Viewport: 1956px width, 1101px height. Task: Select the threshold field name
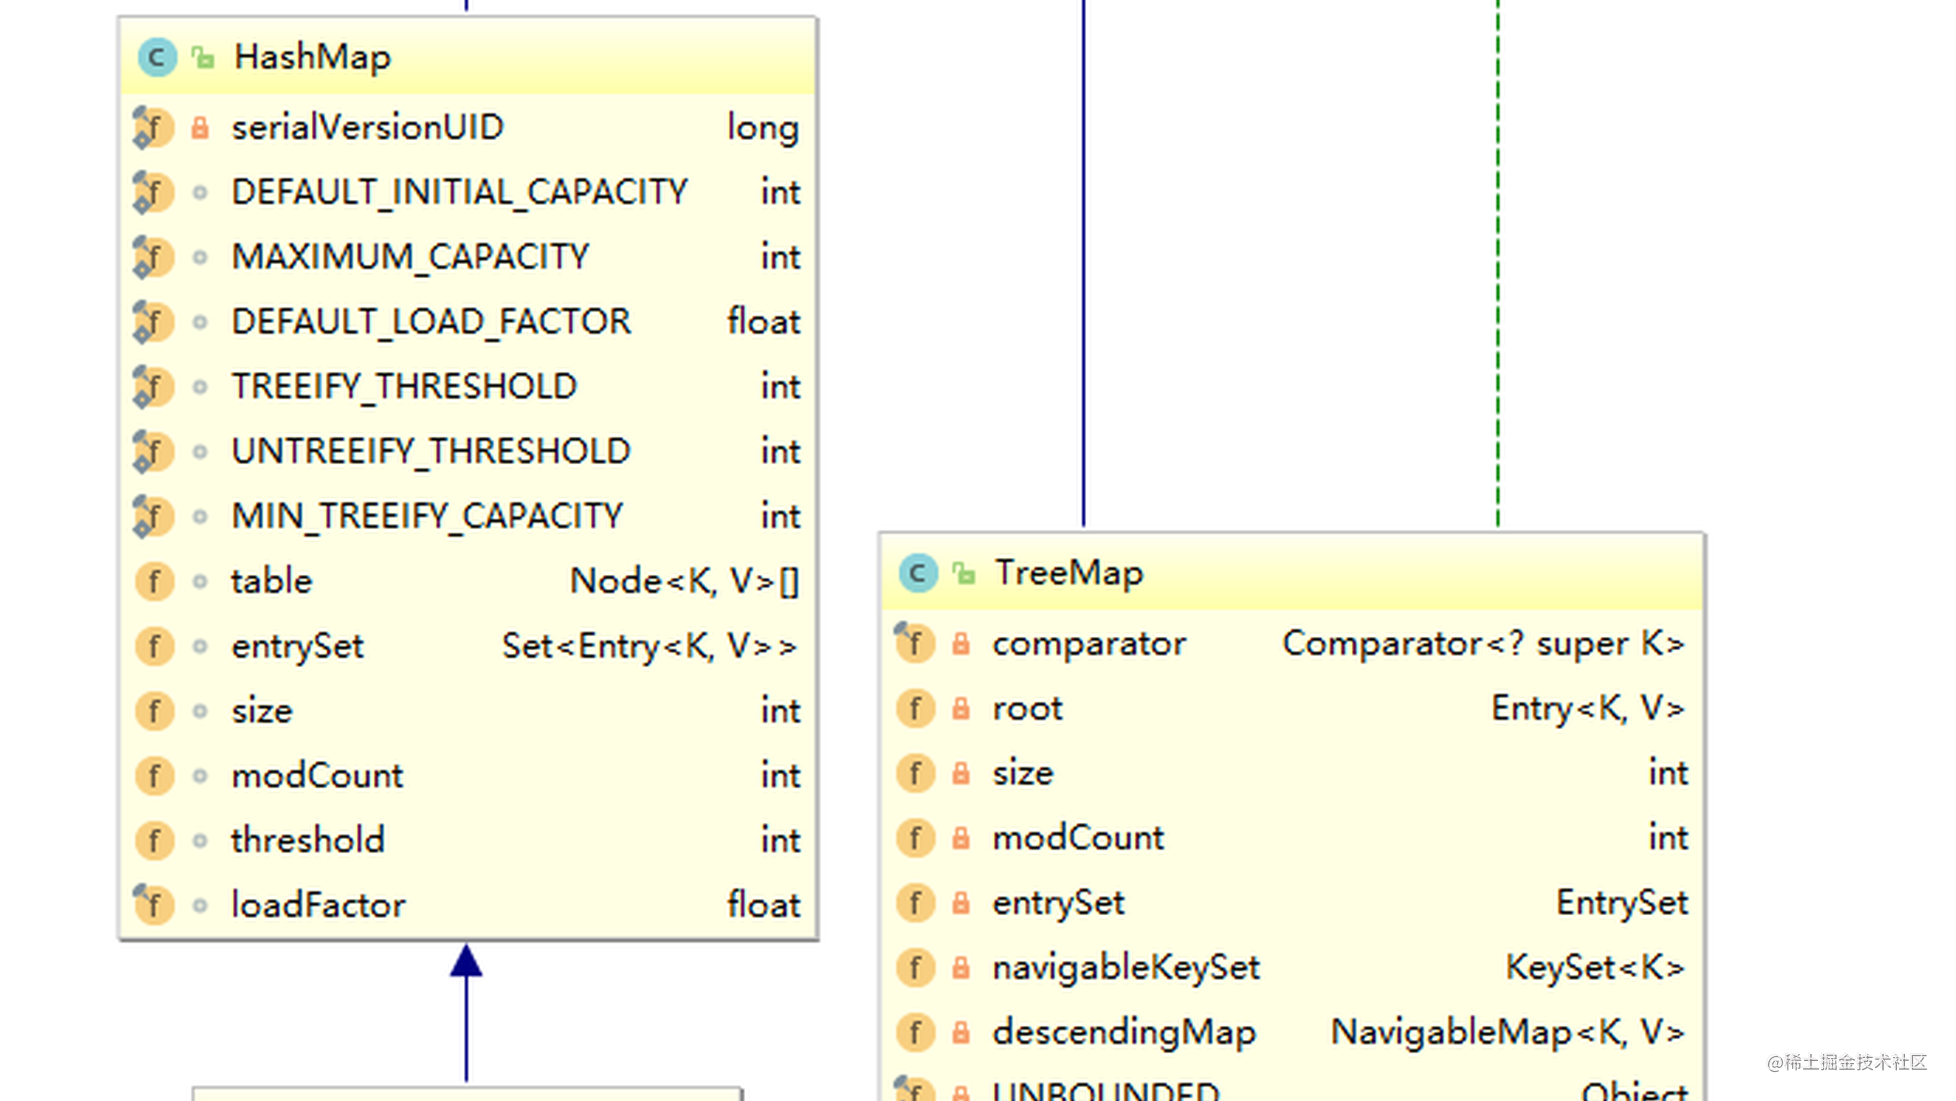pyautogui.click(x=308, y=840)
